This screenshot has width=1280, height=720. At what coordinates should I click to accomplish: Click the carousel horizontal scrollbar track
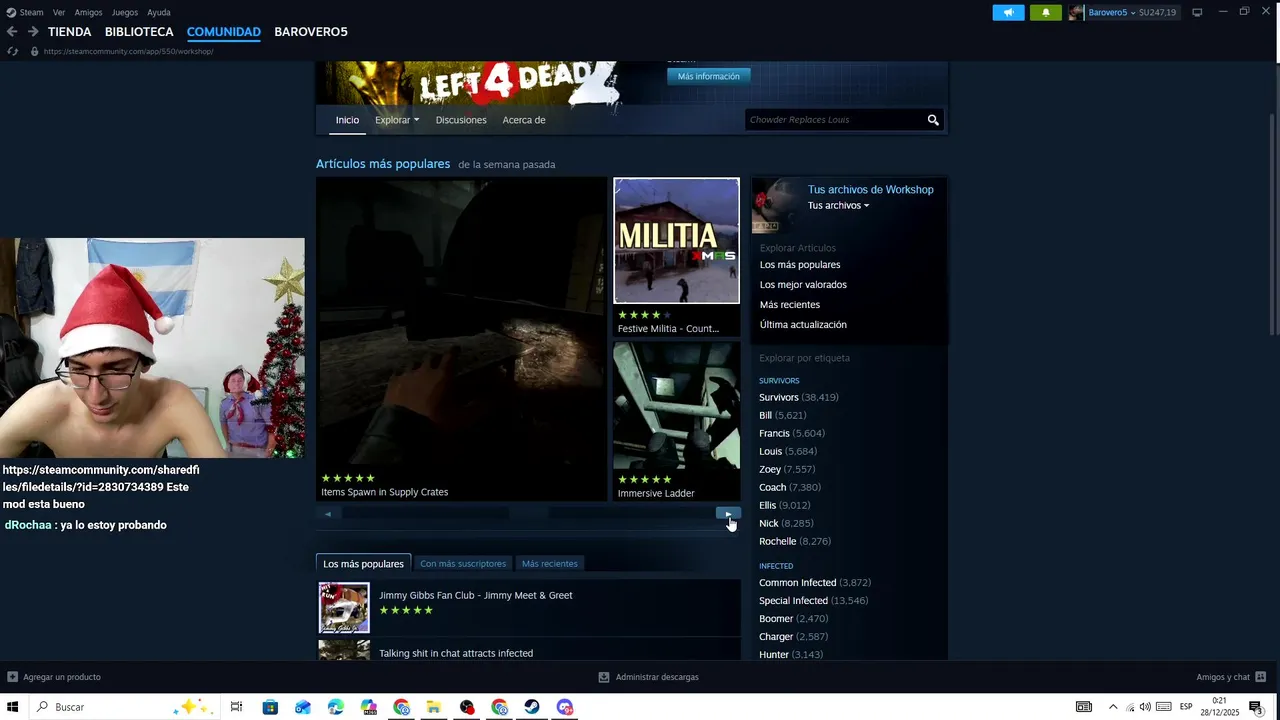click(528, 514)
